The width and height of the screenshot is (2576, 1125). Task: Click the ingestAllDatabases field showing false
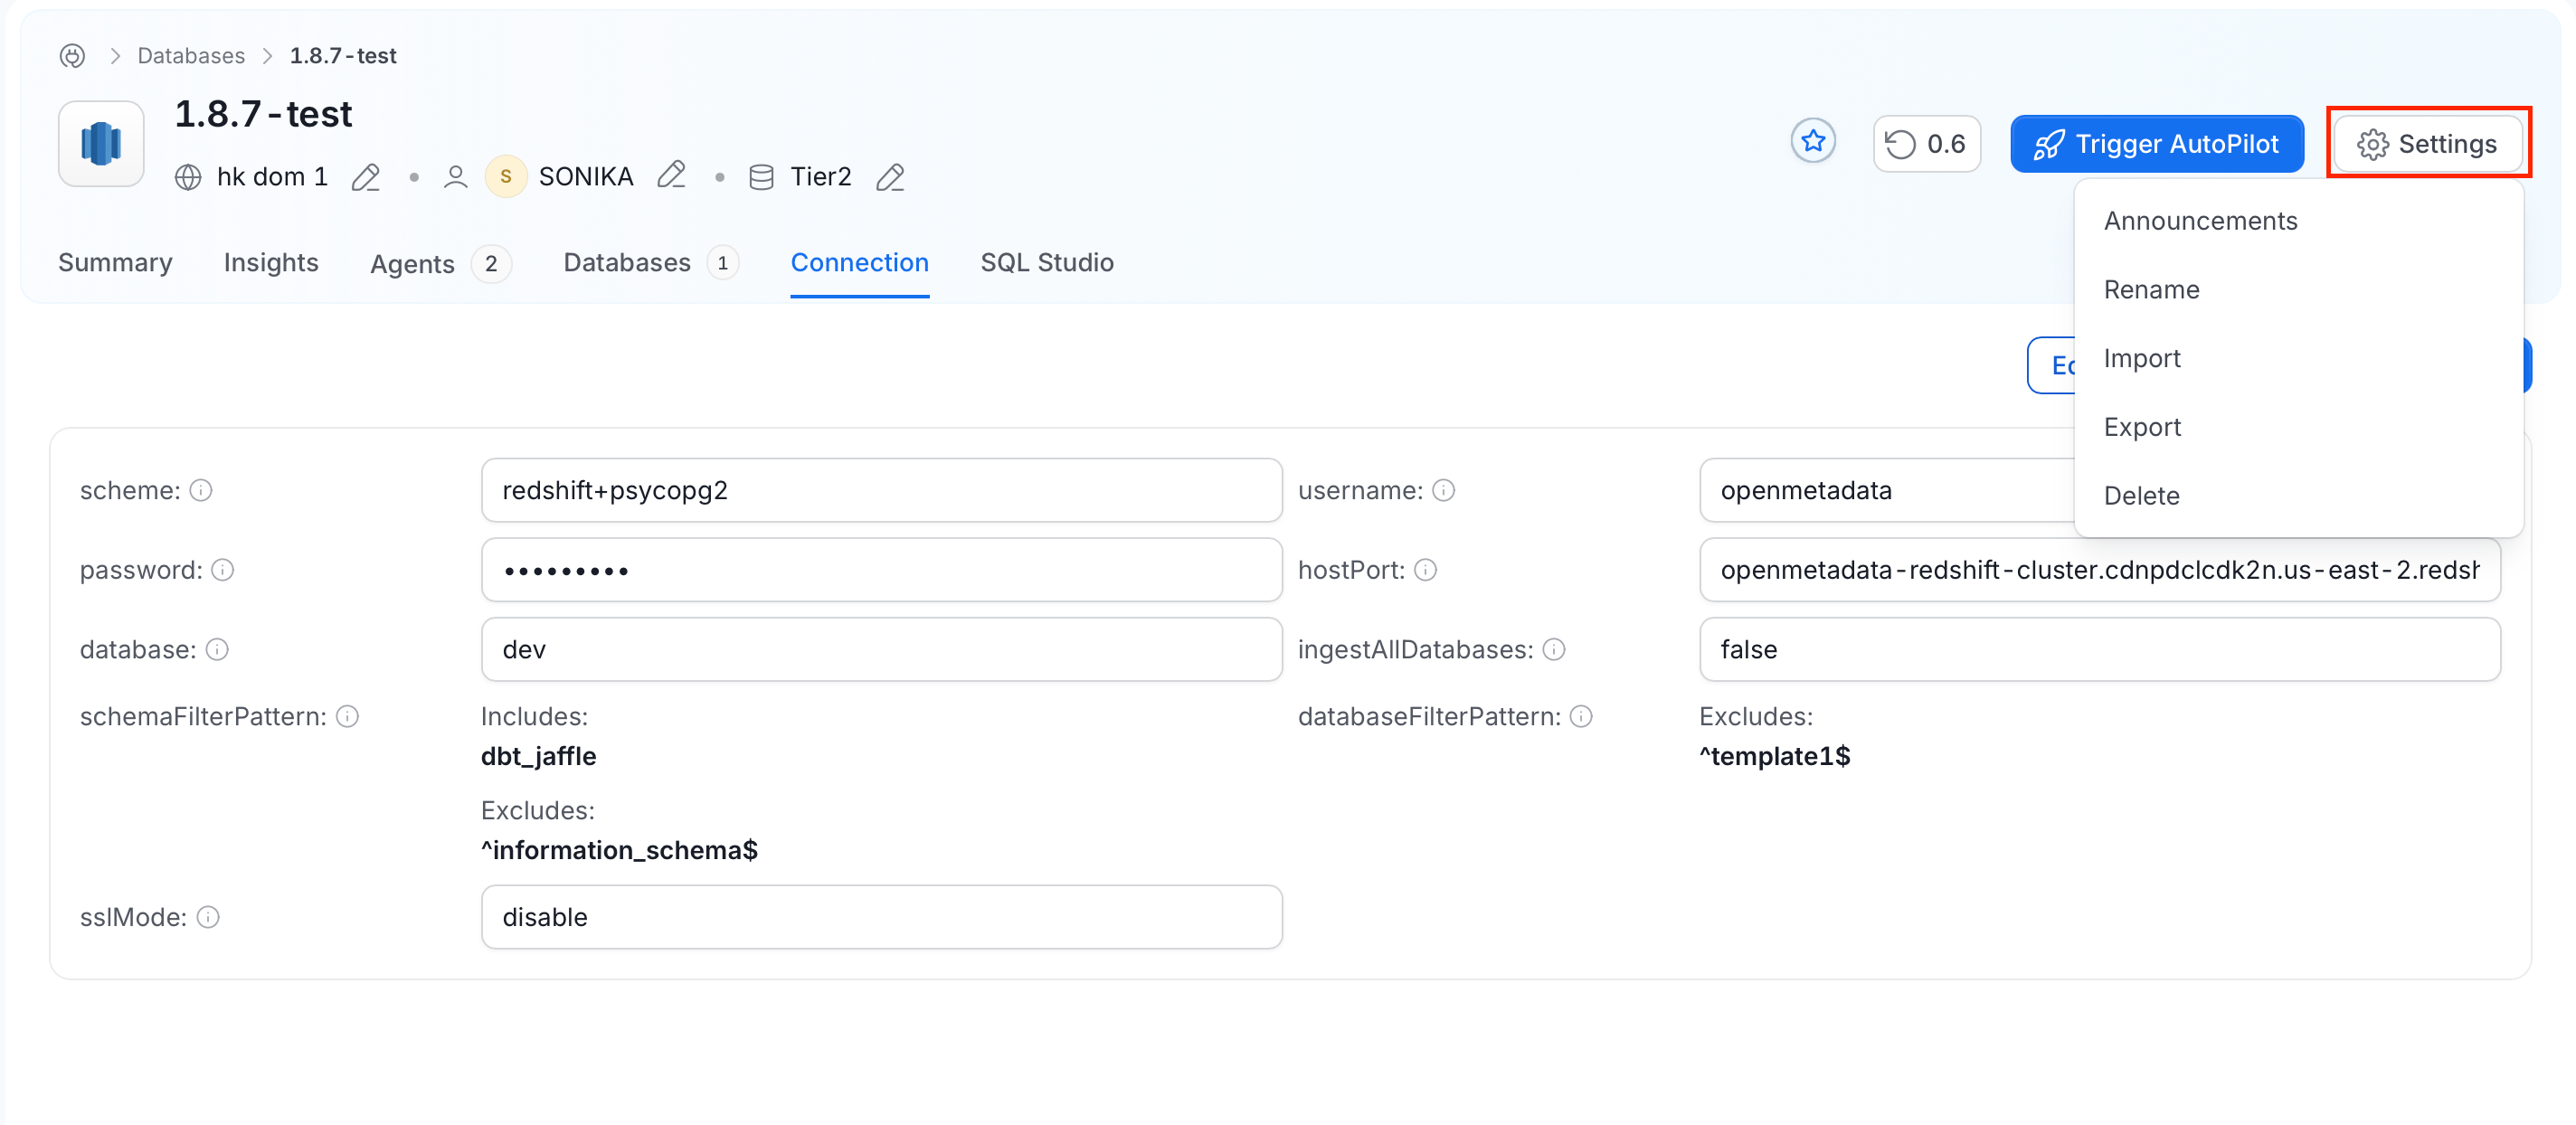click(2100, 650)
